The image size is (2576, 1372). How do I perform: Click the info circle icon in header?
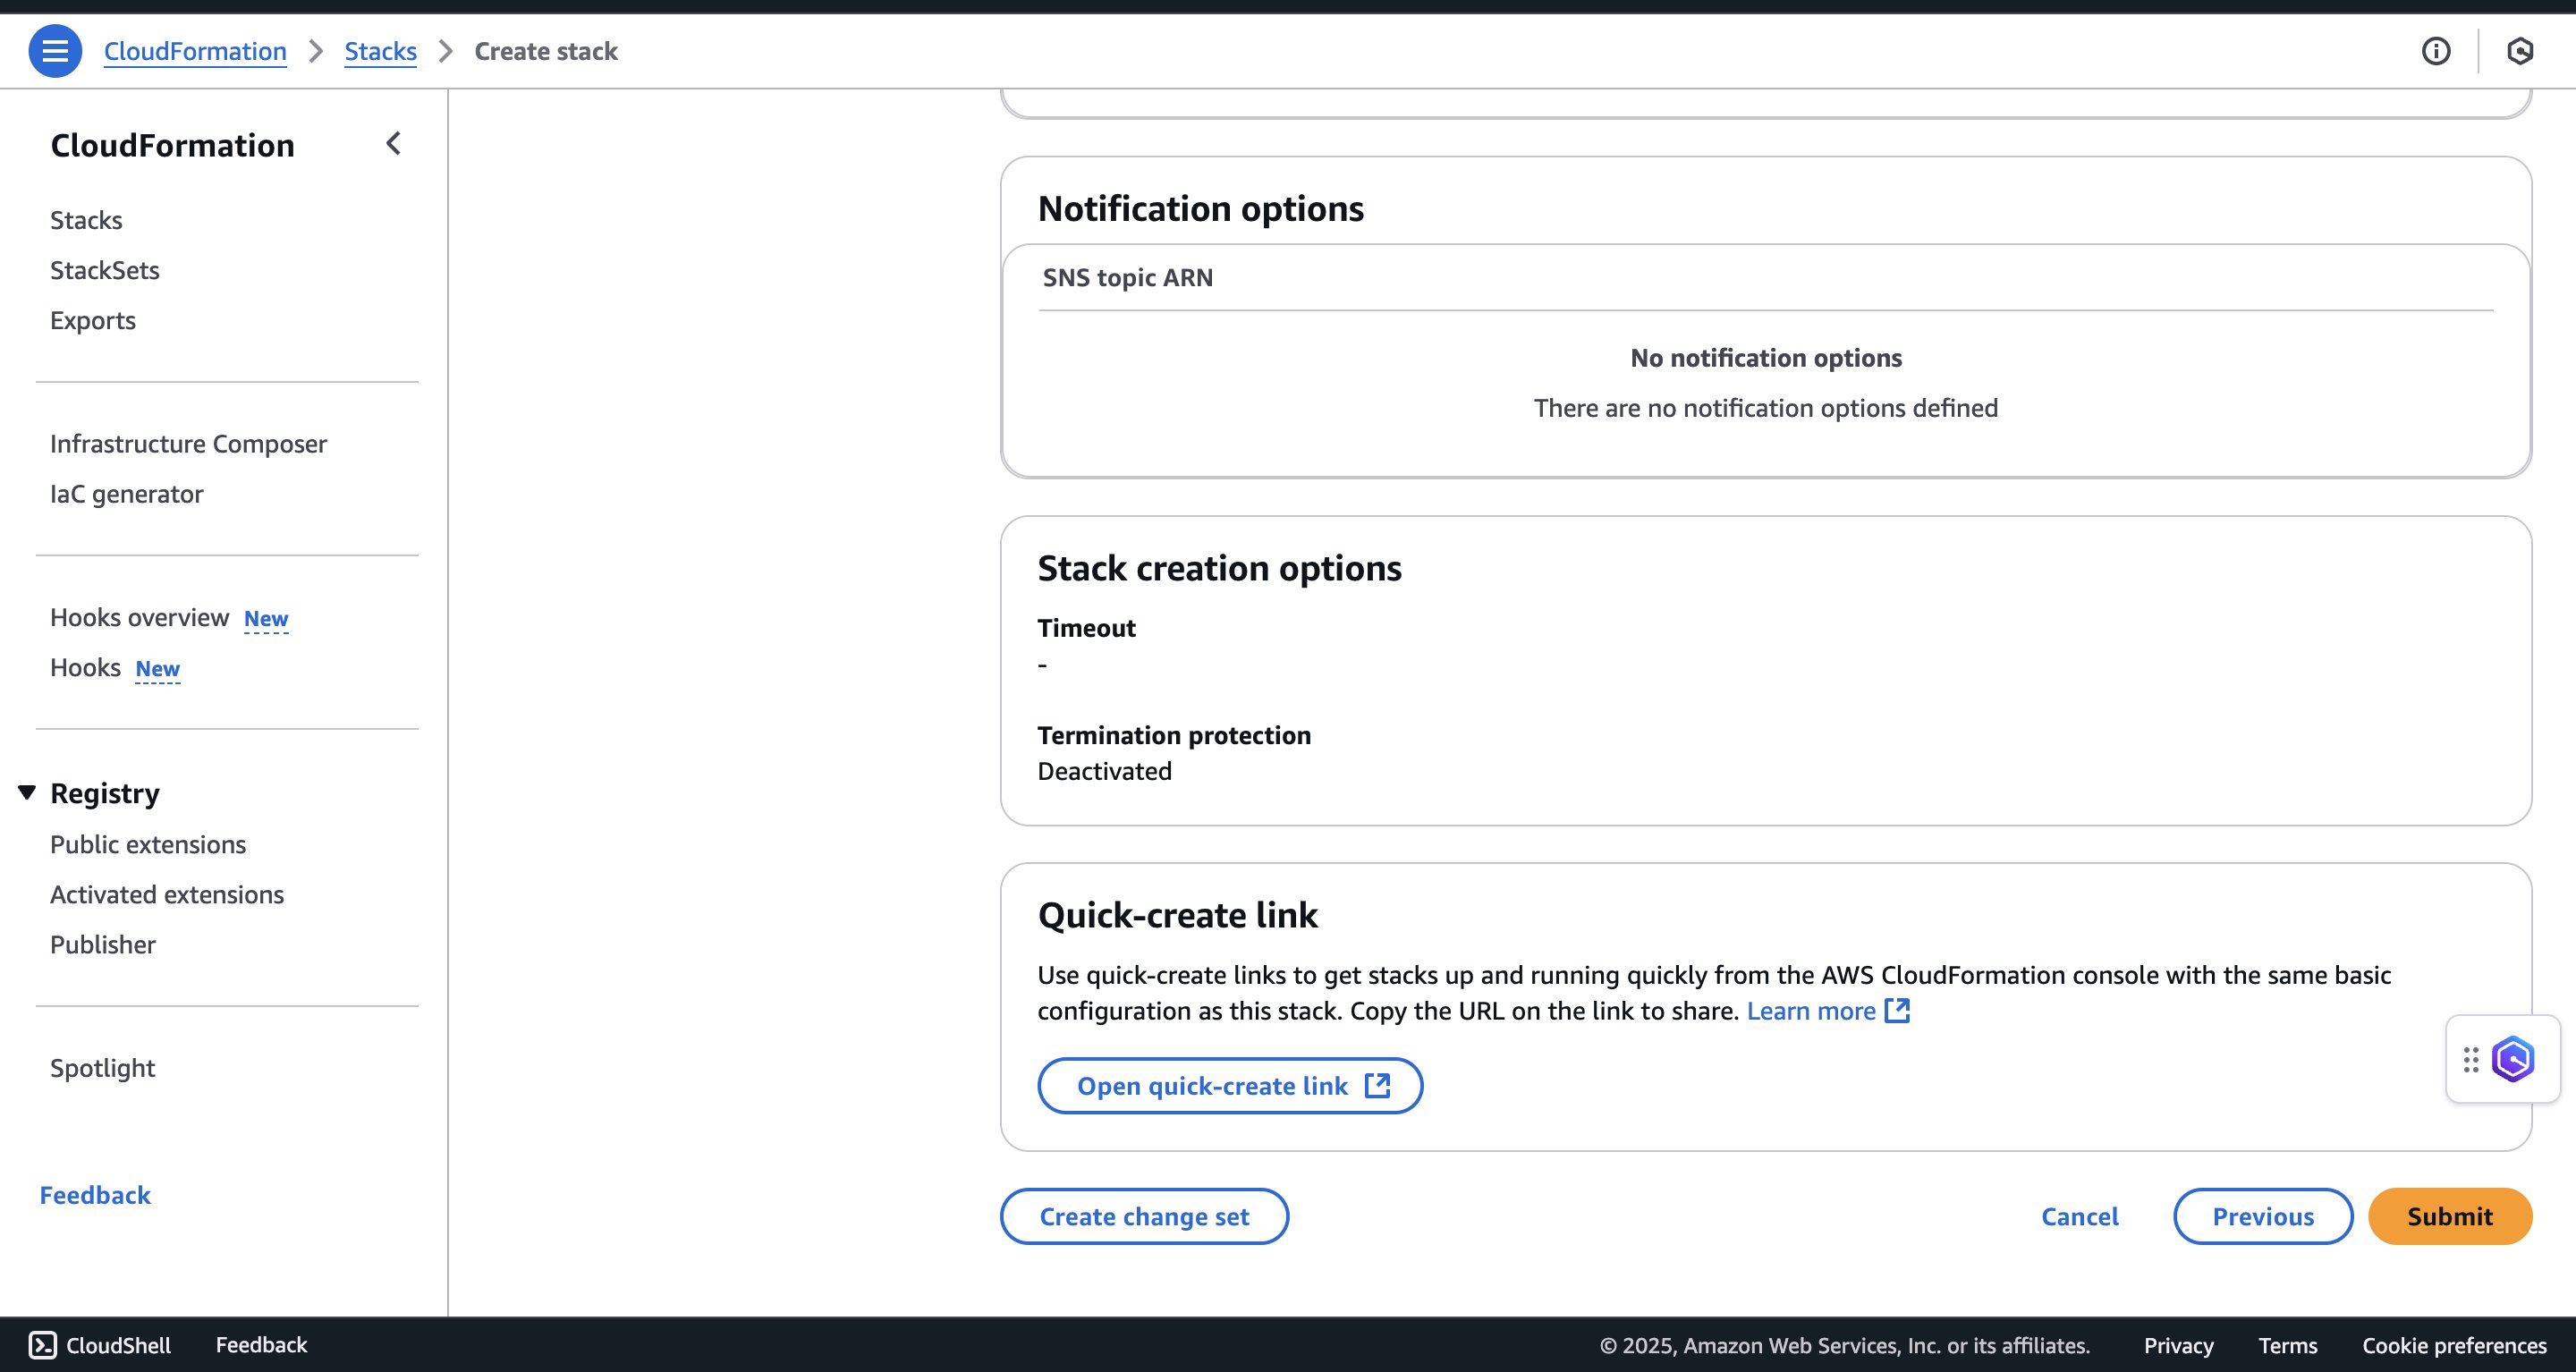click(2436, 51)
